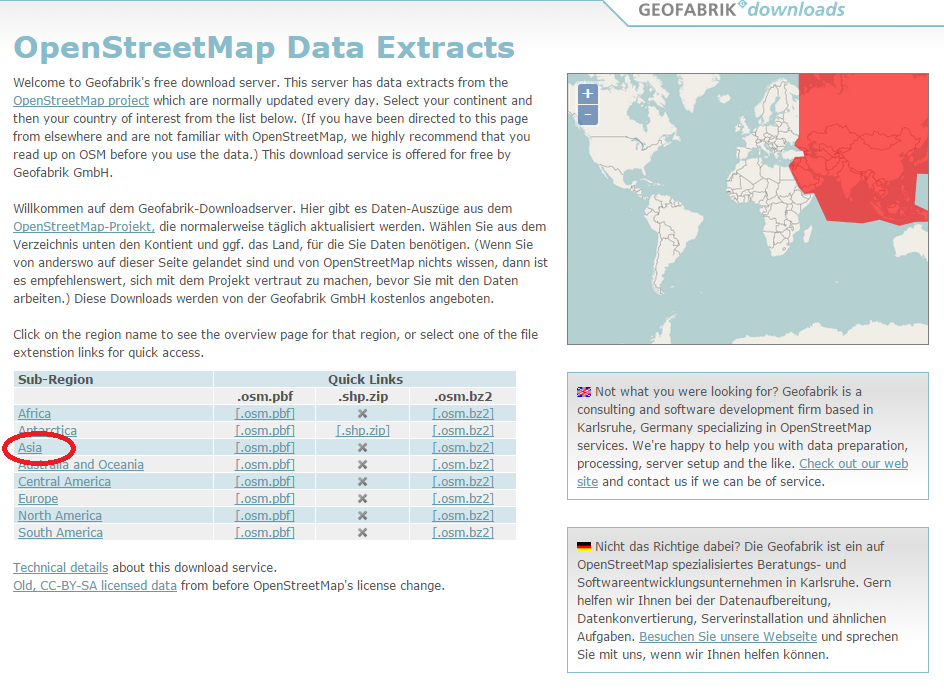The width and height of the screenshot is (944, 691).
Task: Zoom in on the world map
Action: coord(587,92)
